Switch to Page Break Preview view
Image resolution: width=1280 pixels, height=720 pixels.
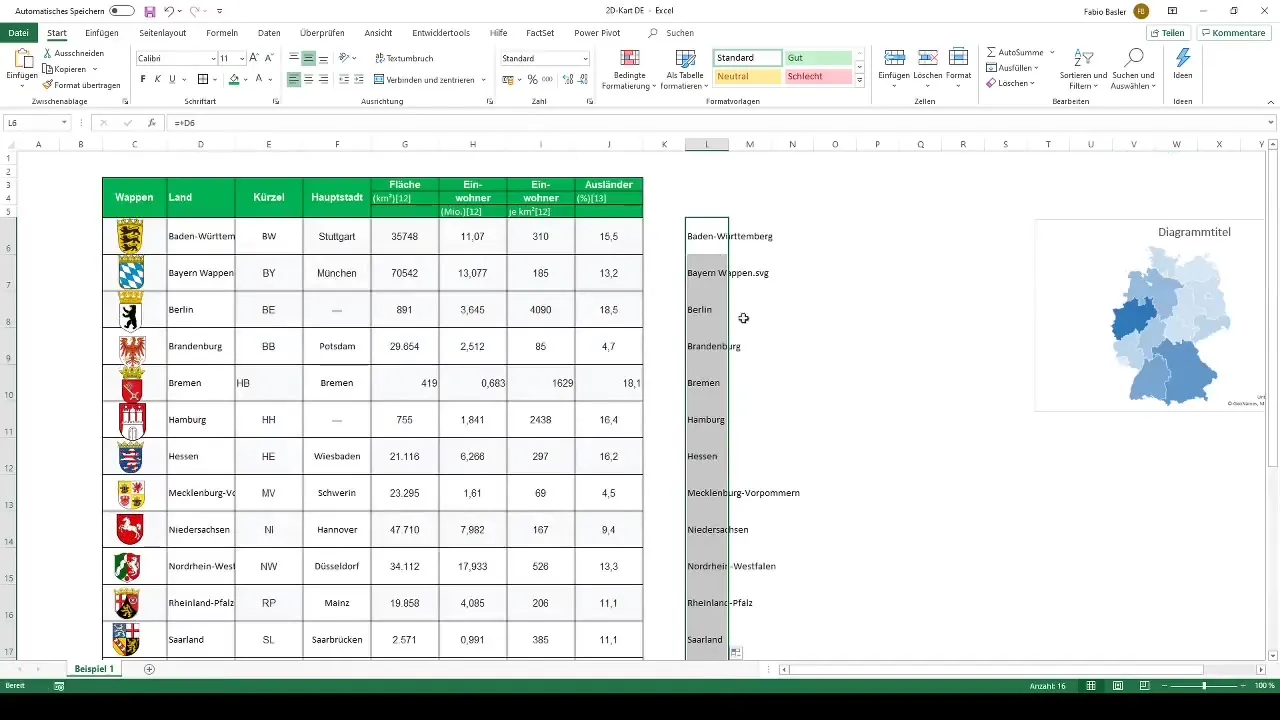(1144, 686)
